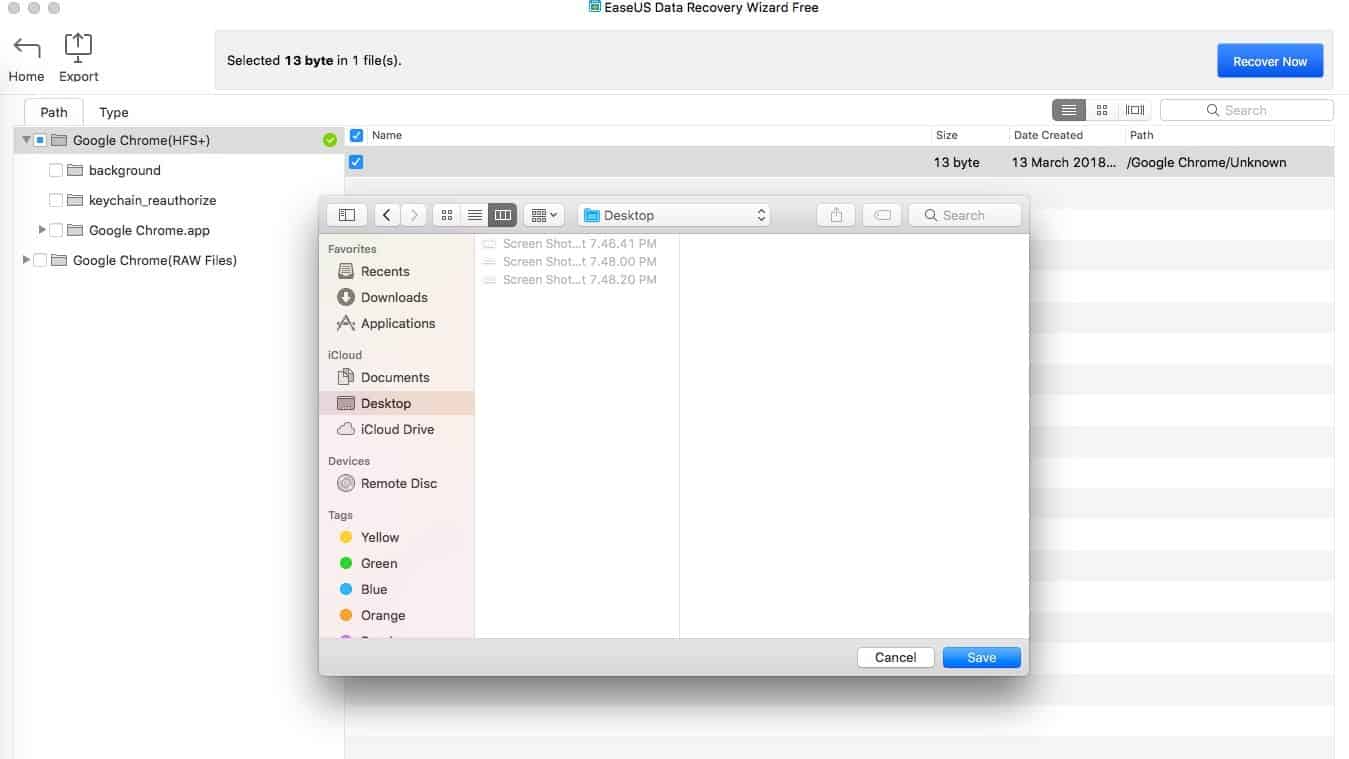Screen dimensions: 1349x759
Task: Sort by the Path column header
Action: pyautogui.click(x=1141, y=135)
